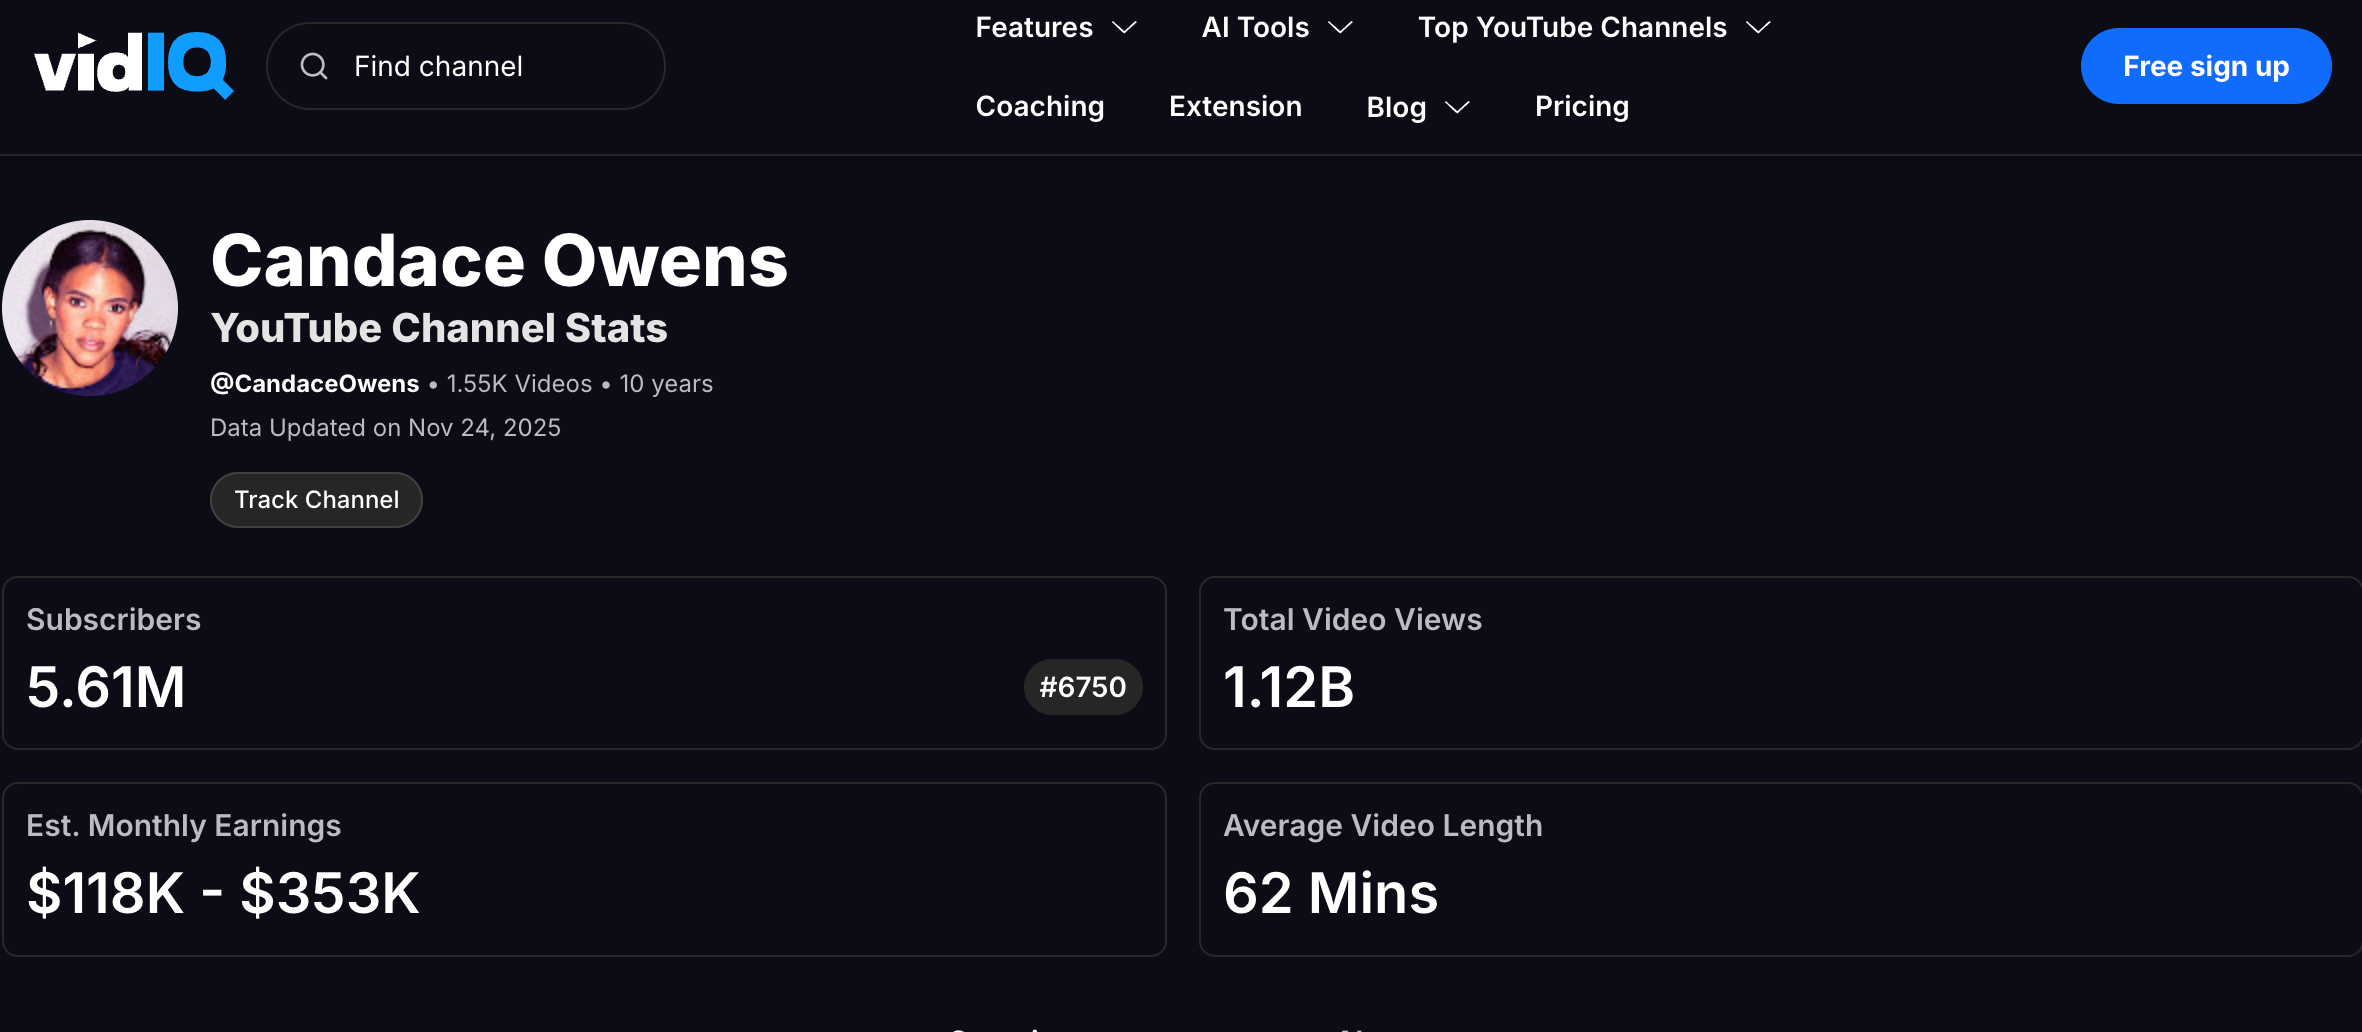Expand the Features chevron arrow
The image size is (2362, 1032).
point(1125,28)
